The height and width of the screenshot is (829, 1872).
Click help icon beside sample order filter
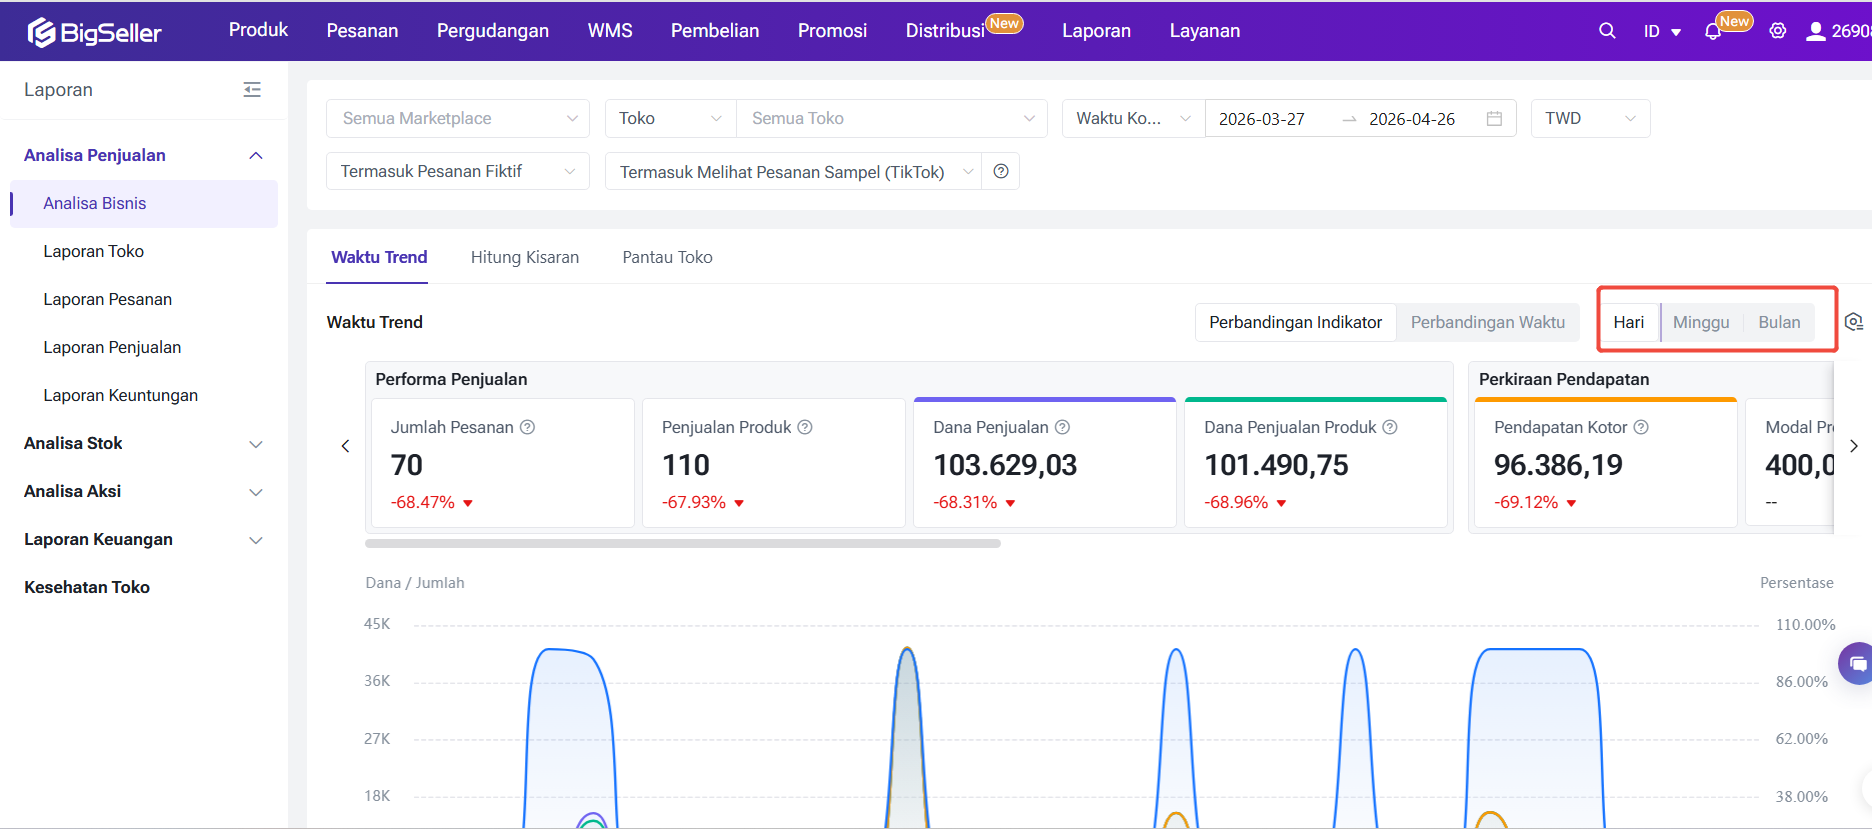click(1001, 171)
